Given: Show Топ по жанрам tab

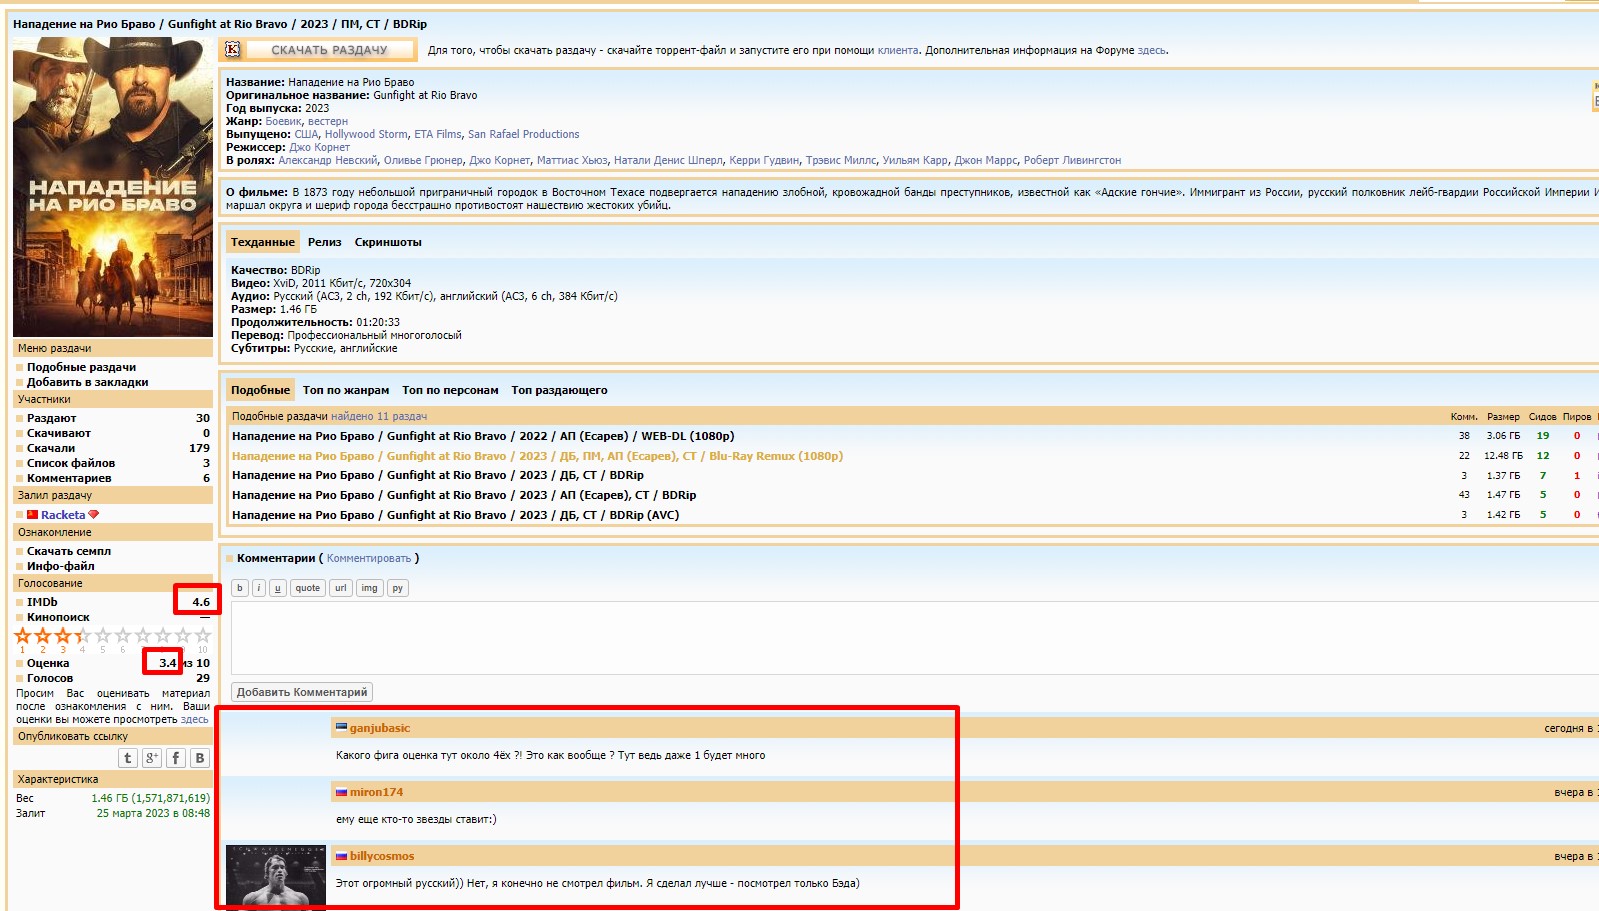Looking at the screenshot, I should (x=346, y=390).
